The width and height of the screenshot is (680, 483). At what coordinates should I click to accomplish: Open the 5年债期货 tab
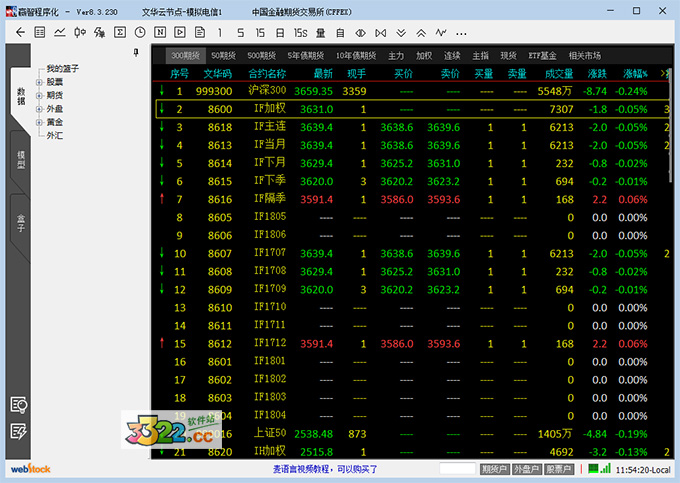point(306,55)
